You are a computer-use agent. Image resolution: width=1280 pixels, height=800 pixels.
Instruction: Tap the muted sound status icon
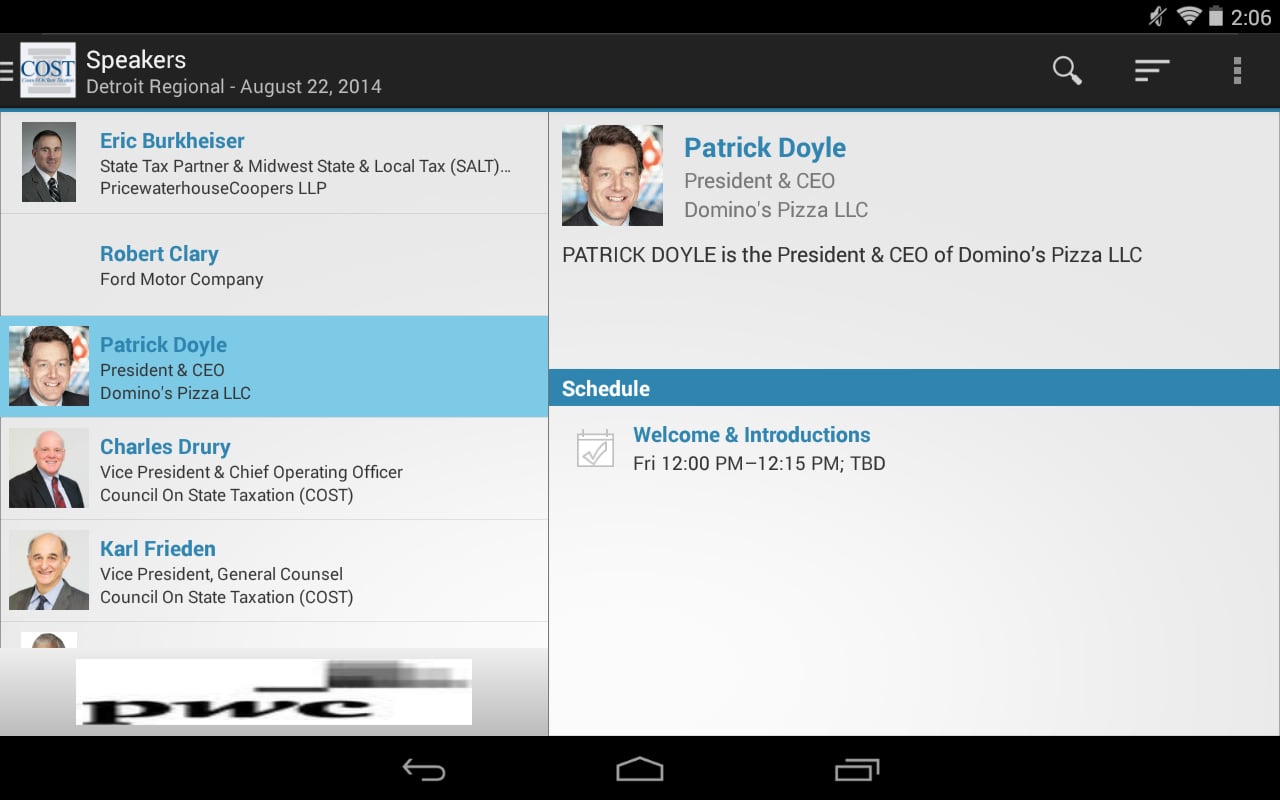tap(1158, 16)
